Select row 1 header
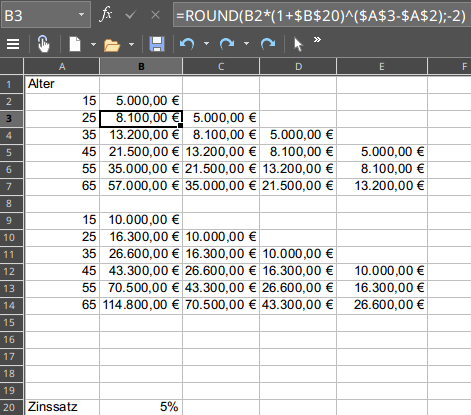Screen dimensions: 471x415 (12, 84)
